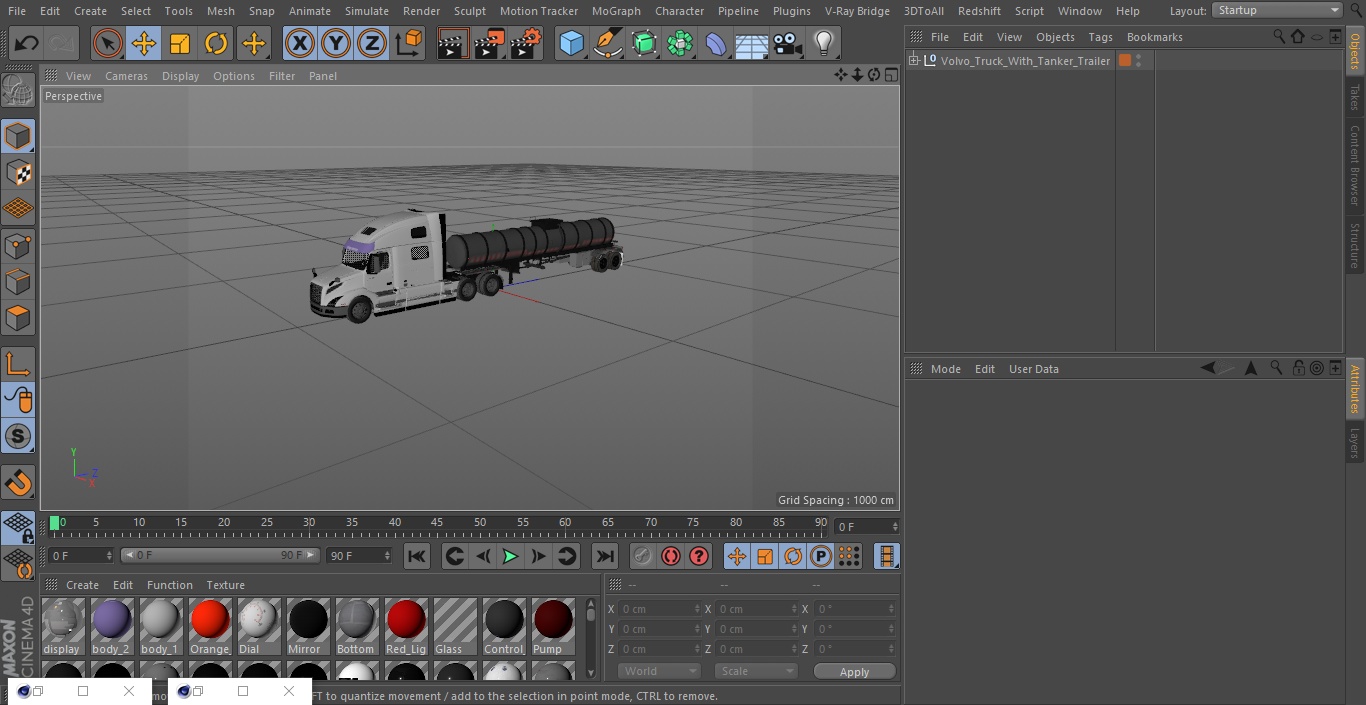Open the World coordinate dropdown
This screenshot has height=705, width=1366.
click(x=659, y=671)
